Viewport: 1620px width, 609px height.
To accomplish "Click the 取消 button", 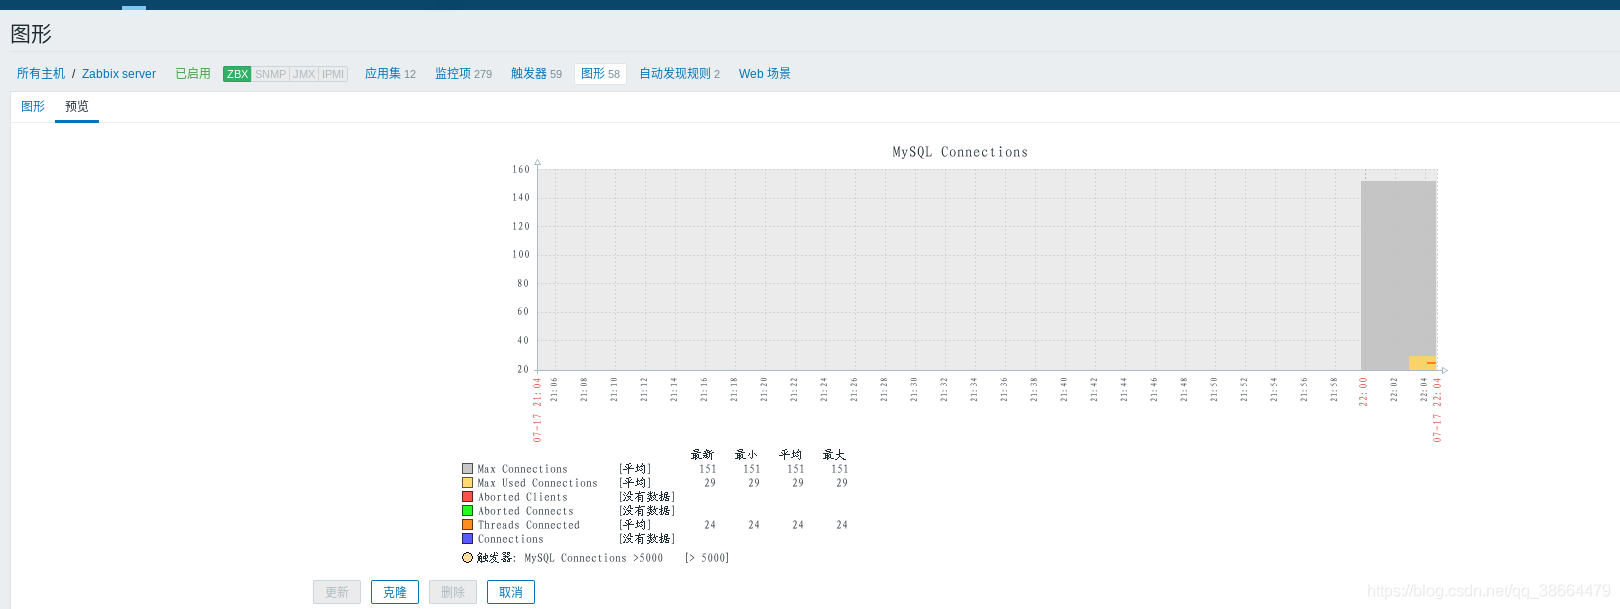I will (511, 592).
